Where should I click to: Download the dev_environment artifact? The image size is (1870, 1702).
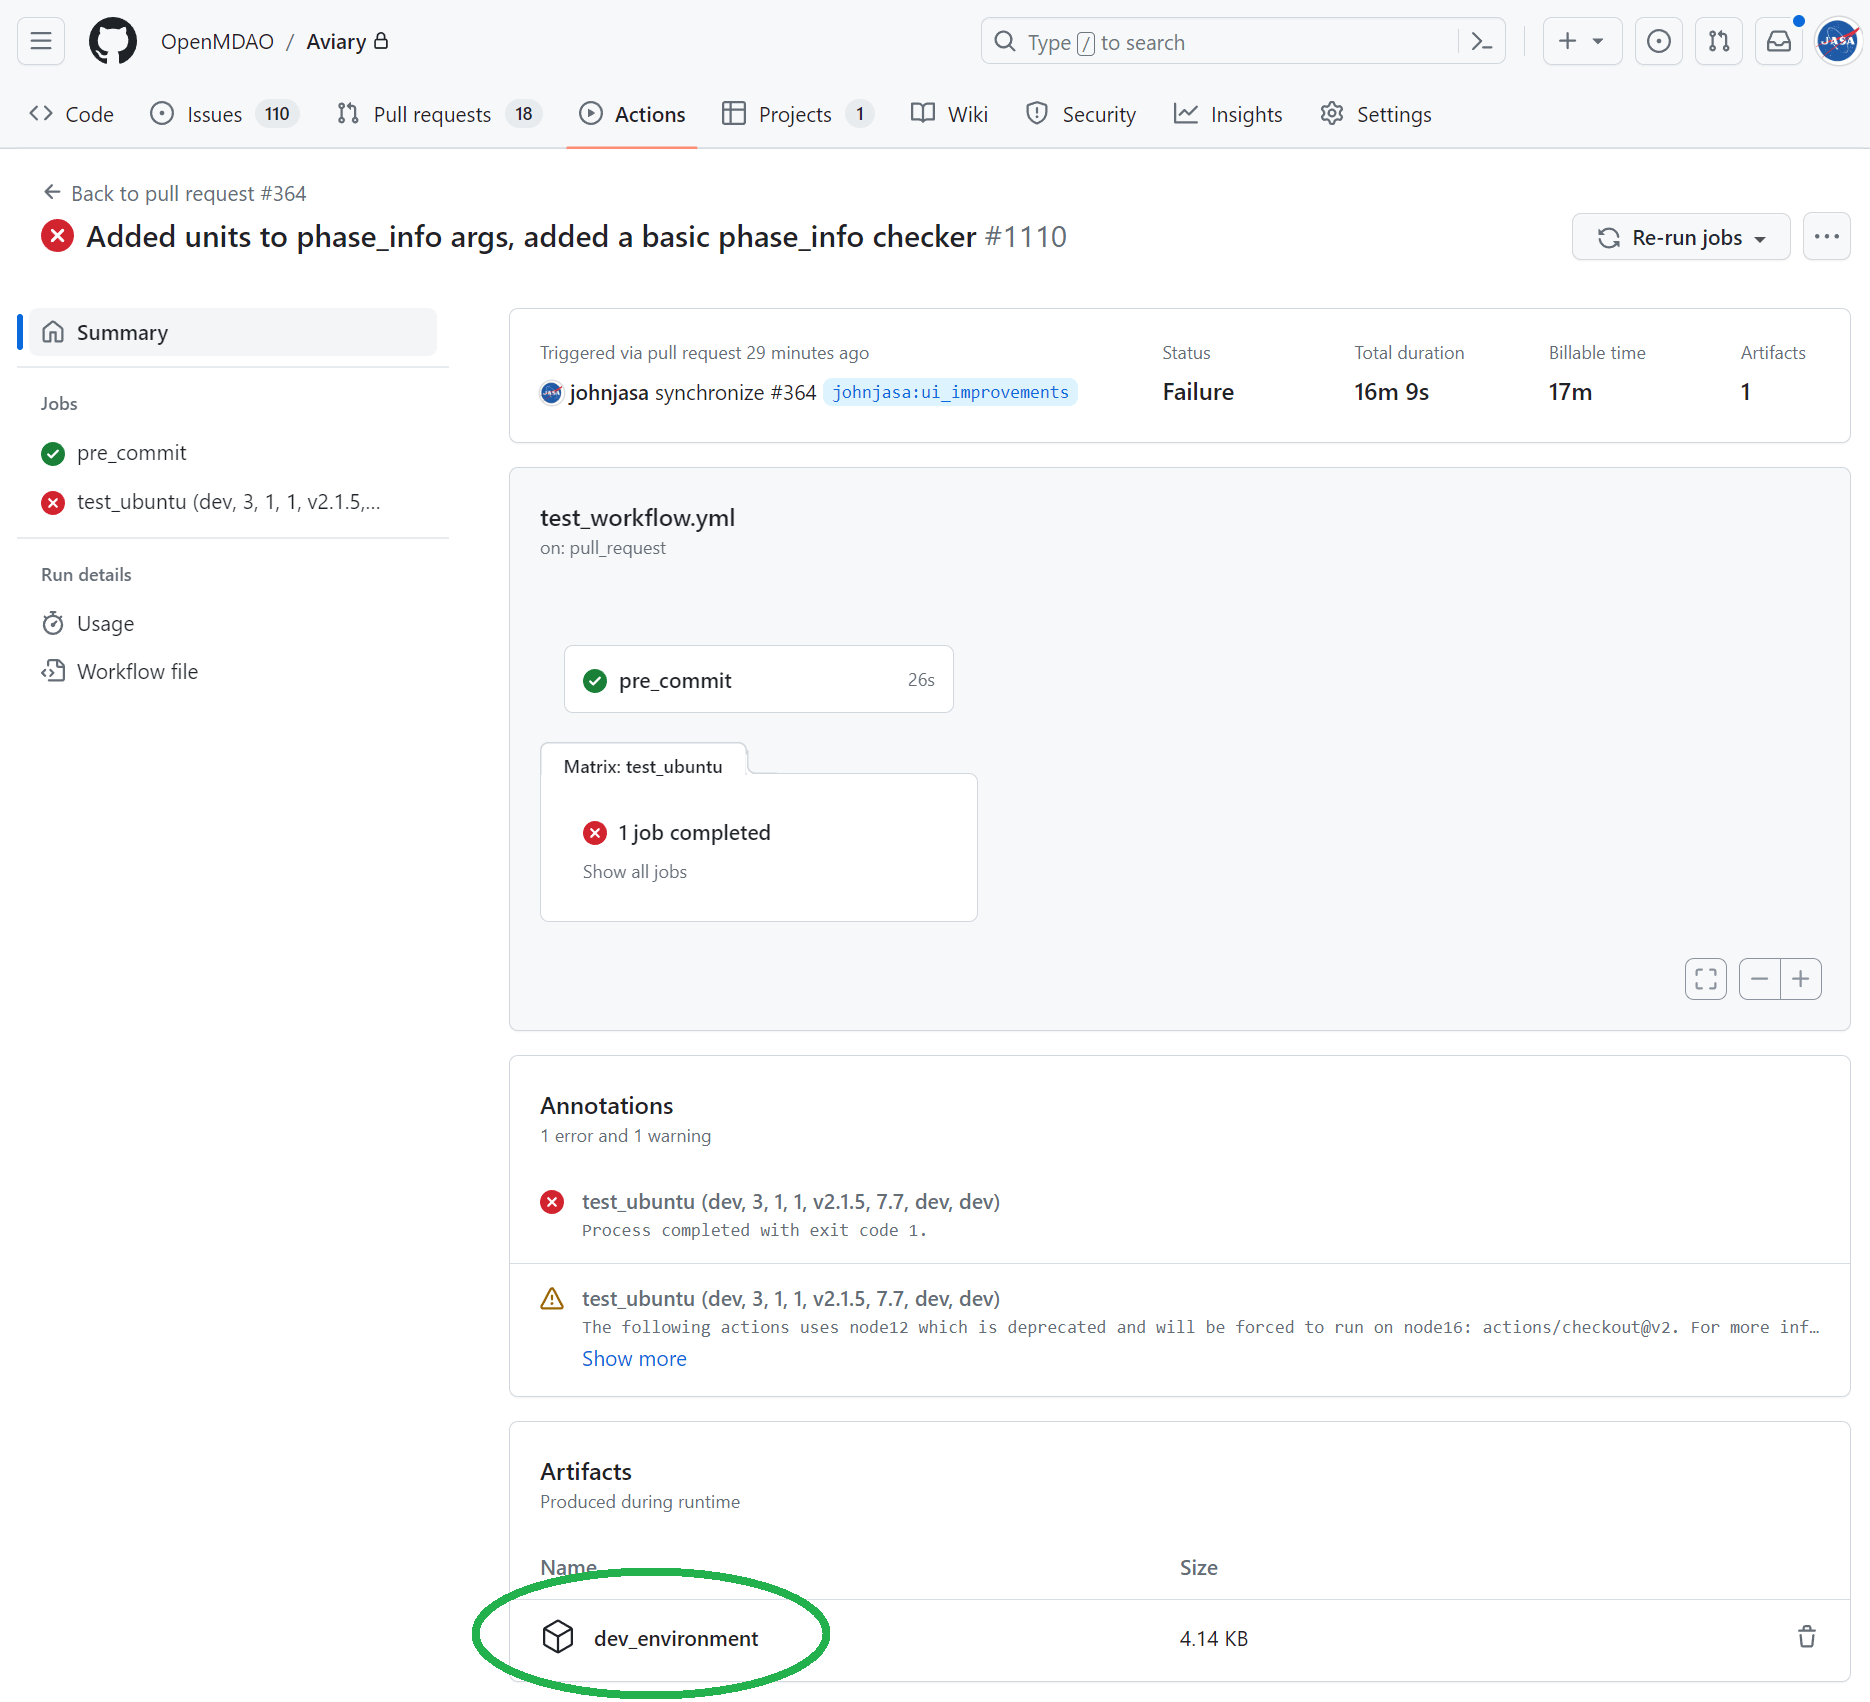(676, 1638)
